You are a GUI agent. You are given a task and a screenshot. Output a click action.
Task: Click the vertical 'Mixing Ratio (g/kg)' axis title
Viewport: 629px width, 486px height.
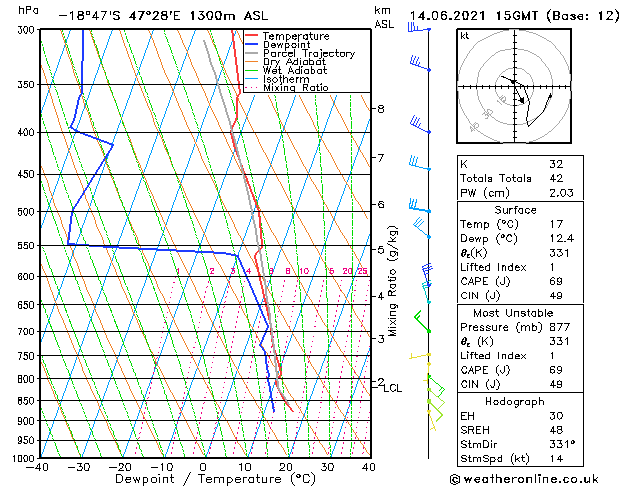[393, 281]
